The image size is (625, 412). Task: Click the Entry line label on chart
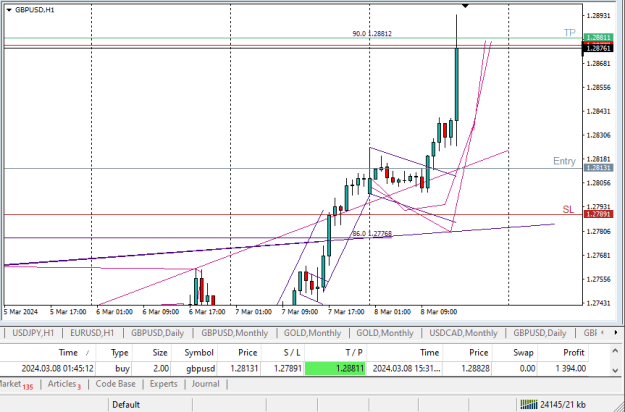(564, 161)
